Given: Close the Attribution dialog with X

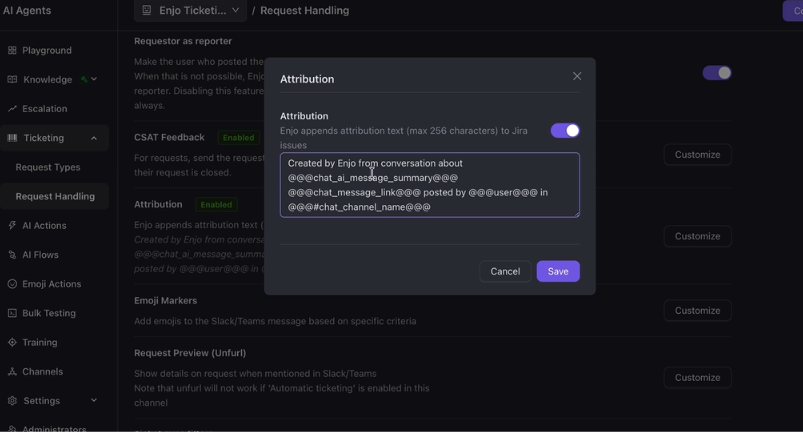Looking at the screenshot, I should pos(577,76).
